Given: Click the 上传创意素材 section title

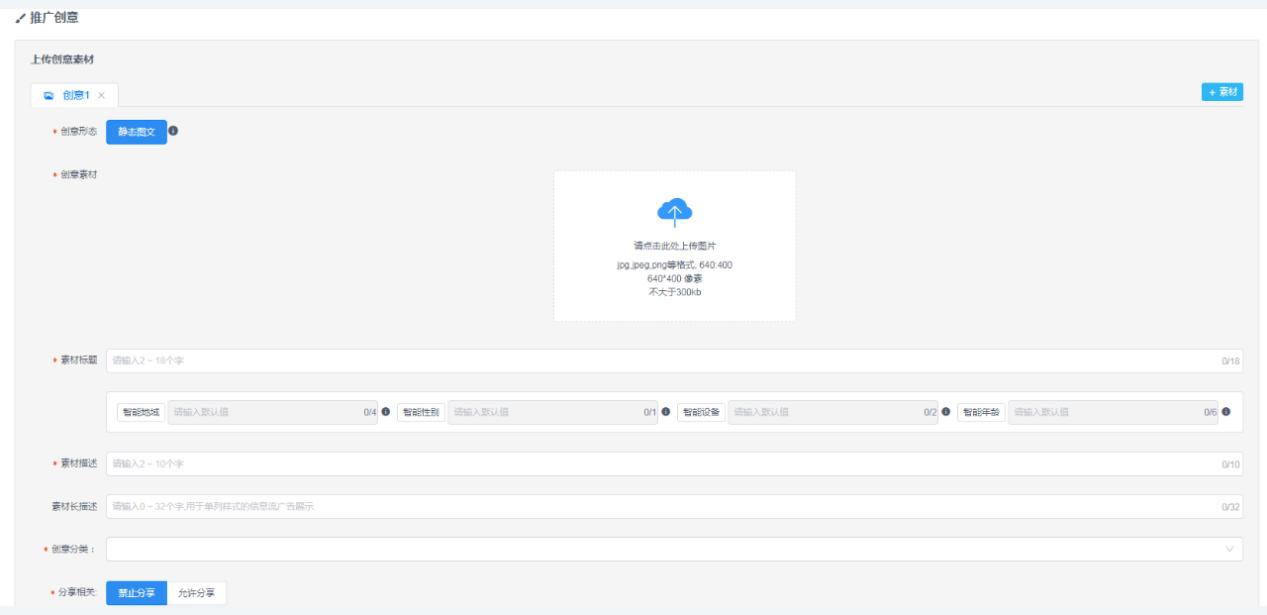Looking at the screenshot, I should [x=62, y=60].
